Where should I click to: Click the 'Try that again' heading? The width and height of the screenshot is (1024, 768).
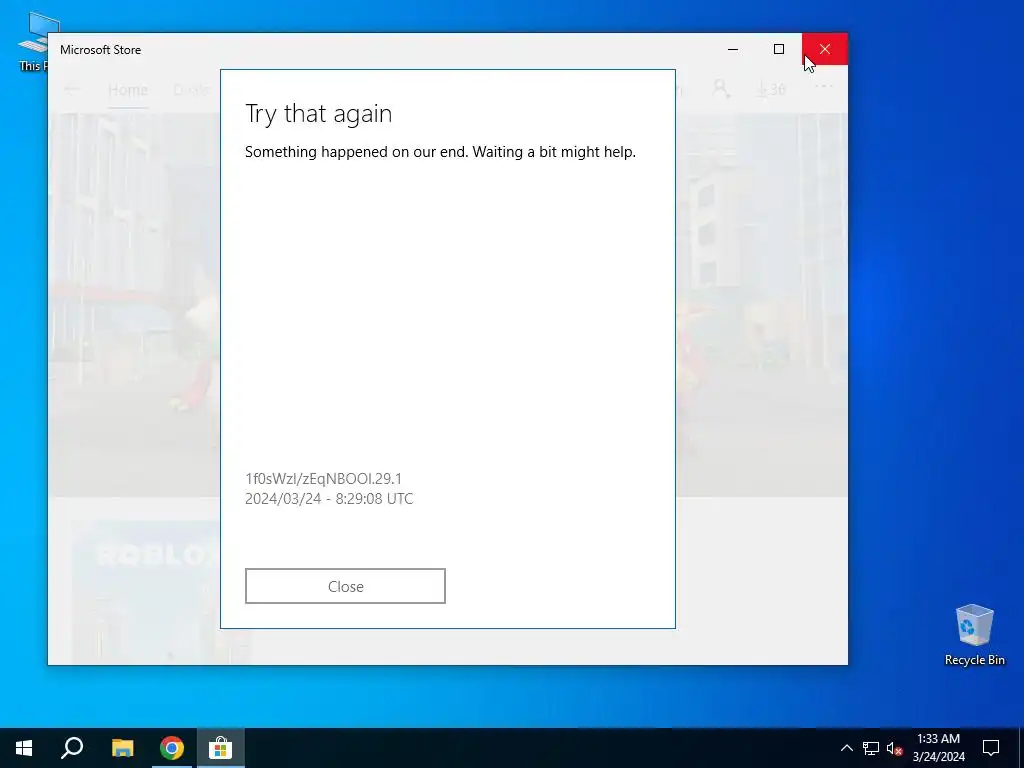(319, 114)
